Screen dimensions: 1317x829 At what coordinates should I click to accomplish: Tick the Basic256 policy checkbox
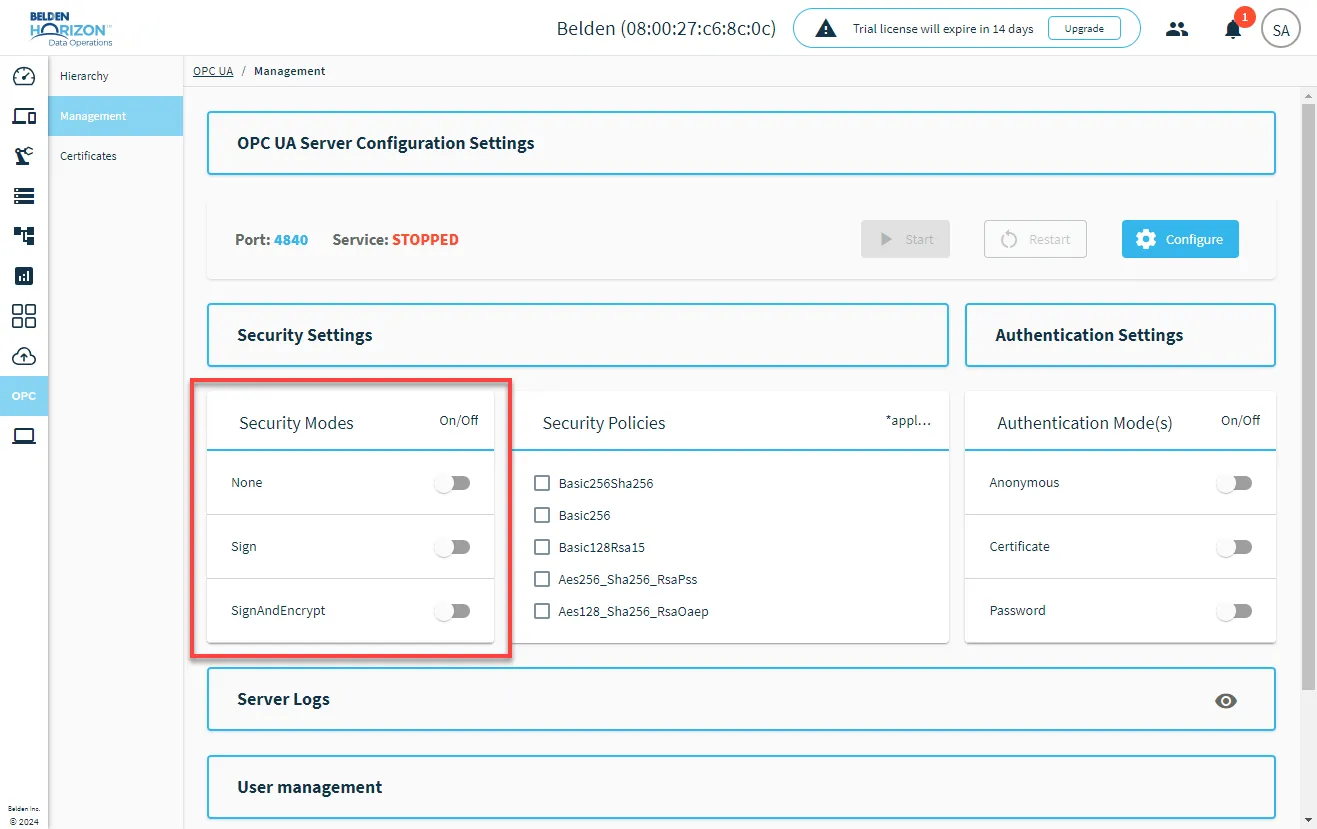pos(542,515)
